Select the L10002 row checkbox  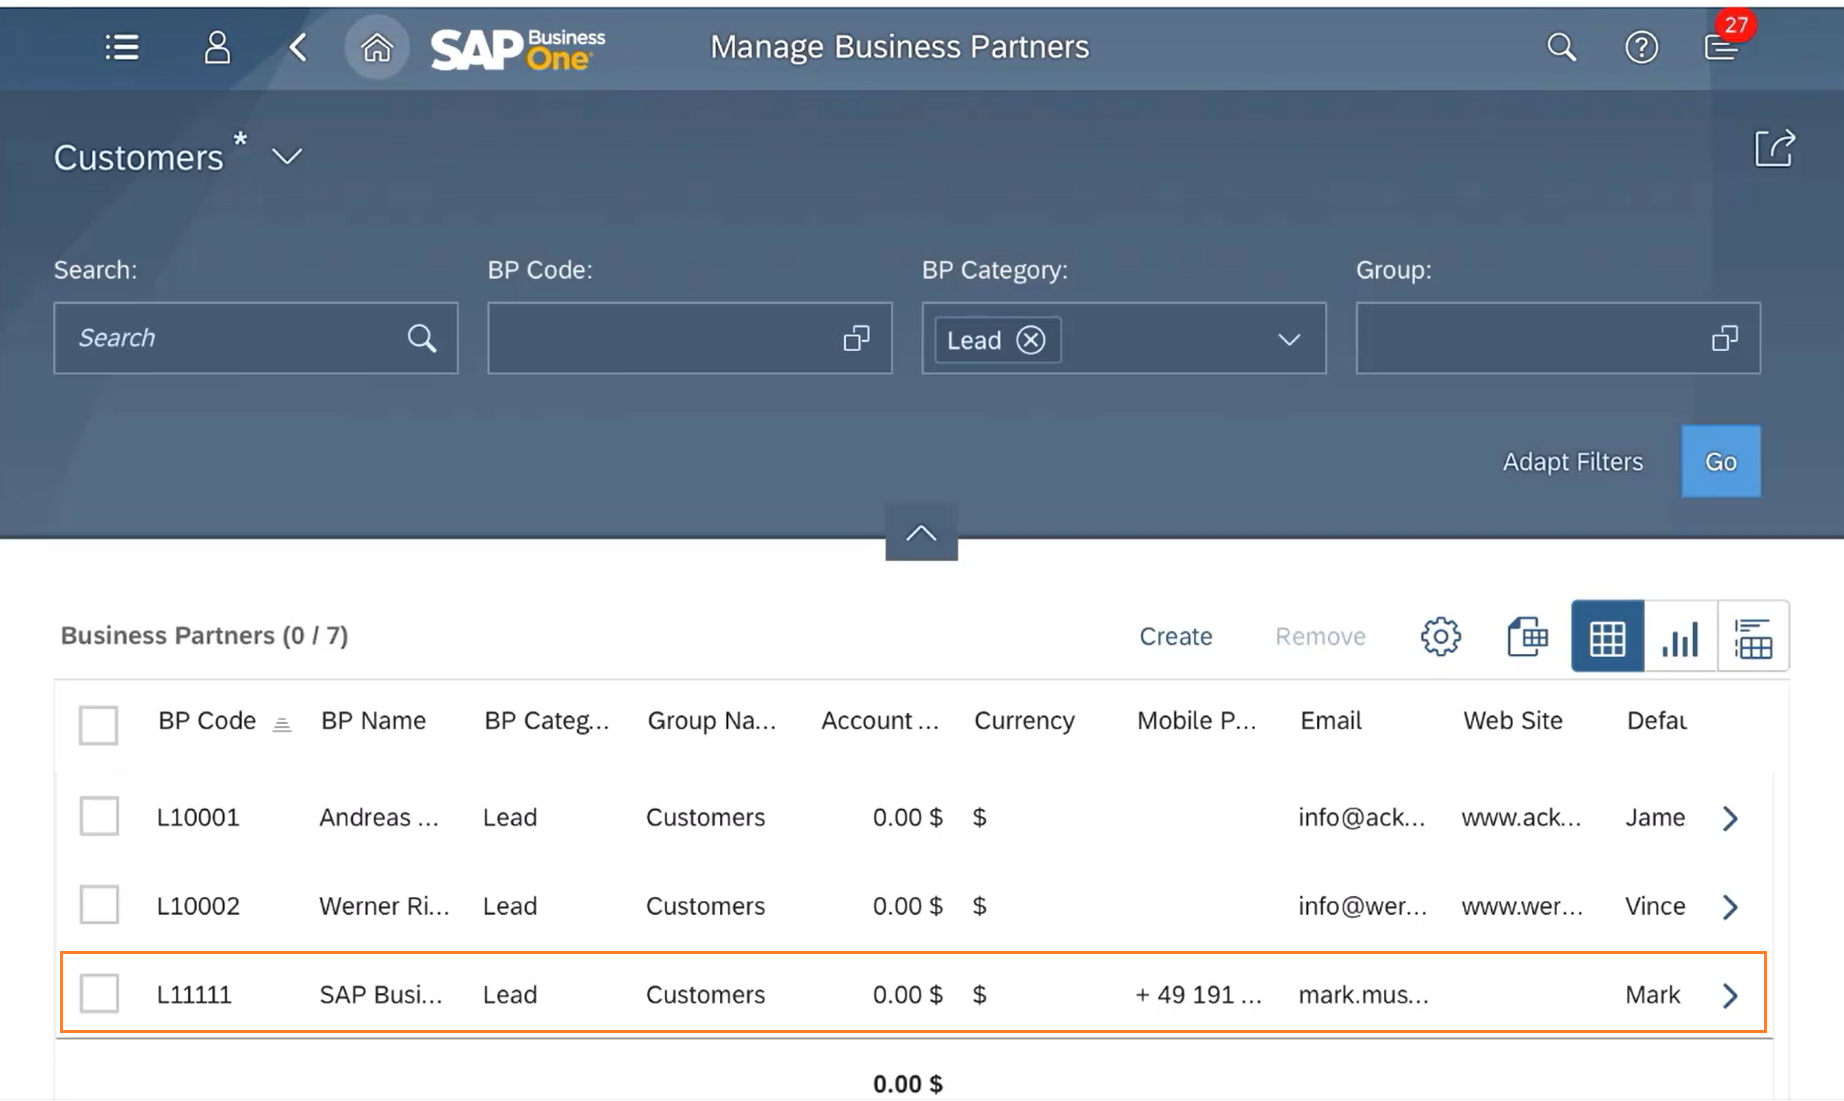click(x=99, y=905)
